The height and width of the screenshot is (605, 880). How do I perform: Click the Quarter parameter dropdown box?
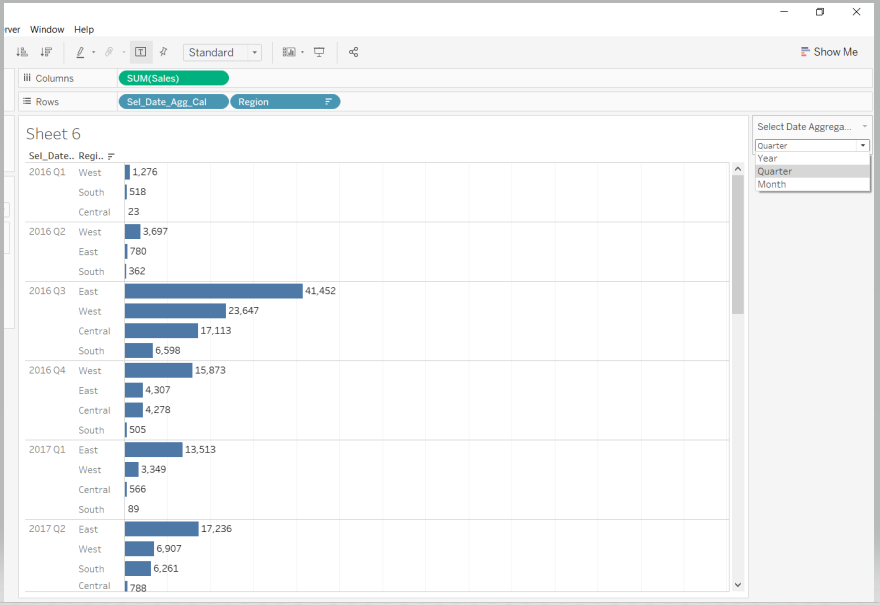pyautogui.click(x=812, y=145)
